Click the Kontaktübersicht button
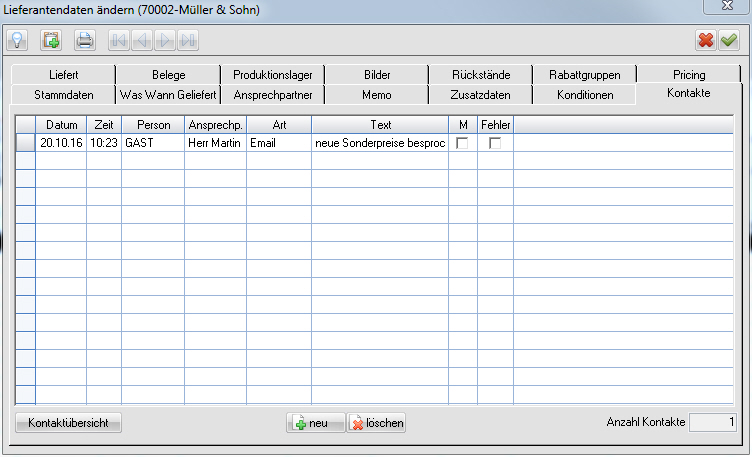The width and height of the screenshot is (752, 457). tap(69, 423)
